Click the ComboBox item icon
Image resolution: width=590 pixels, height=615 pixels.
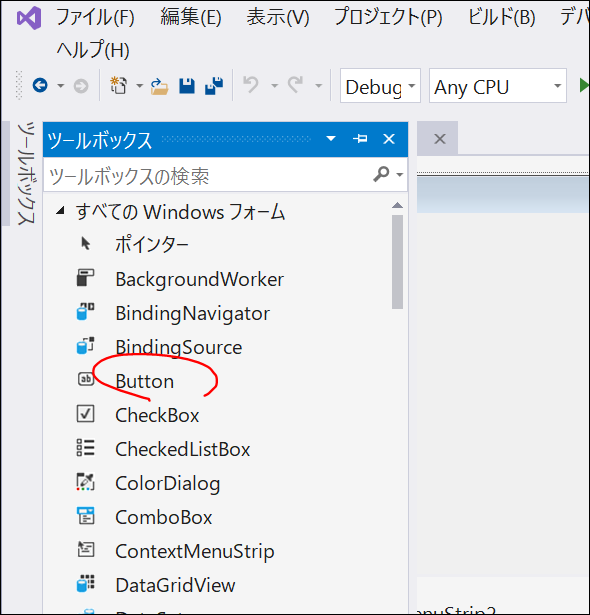[x=86, y=516]
